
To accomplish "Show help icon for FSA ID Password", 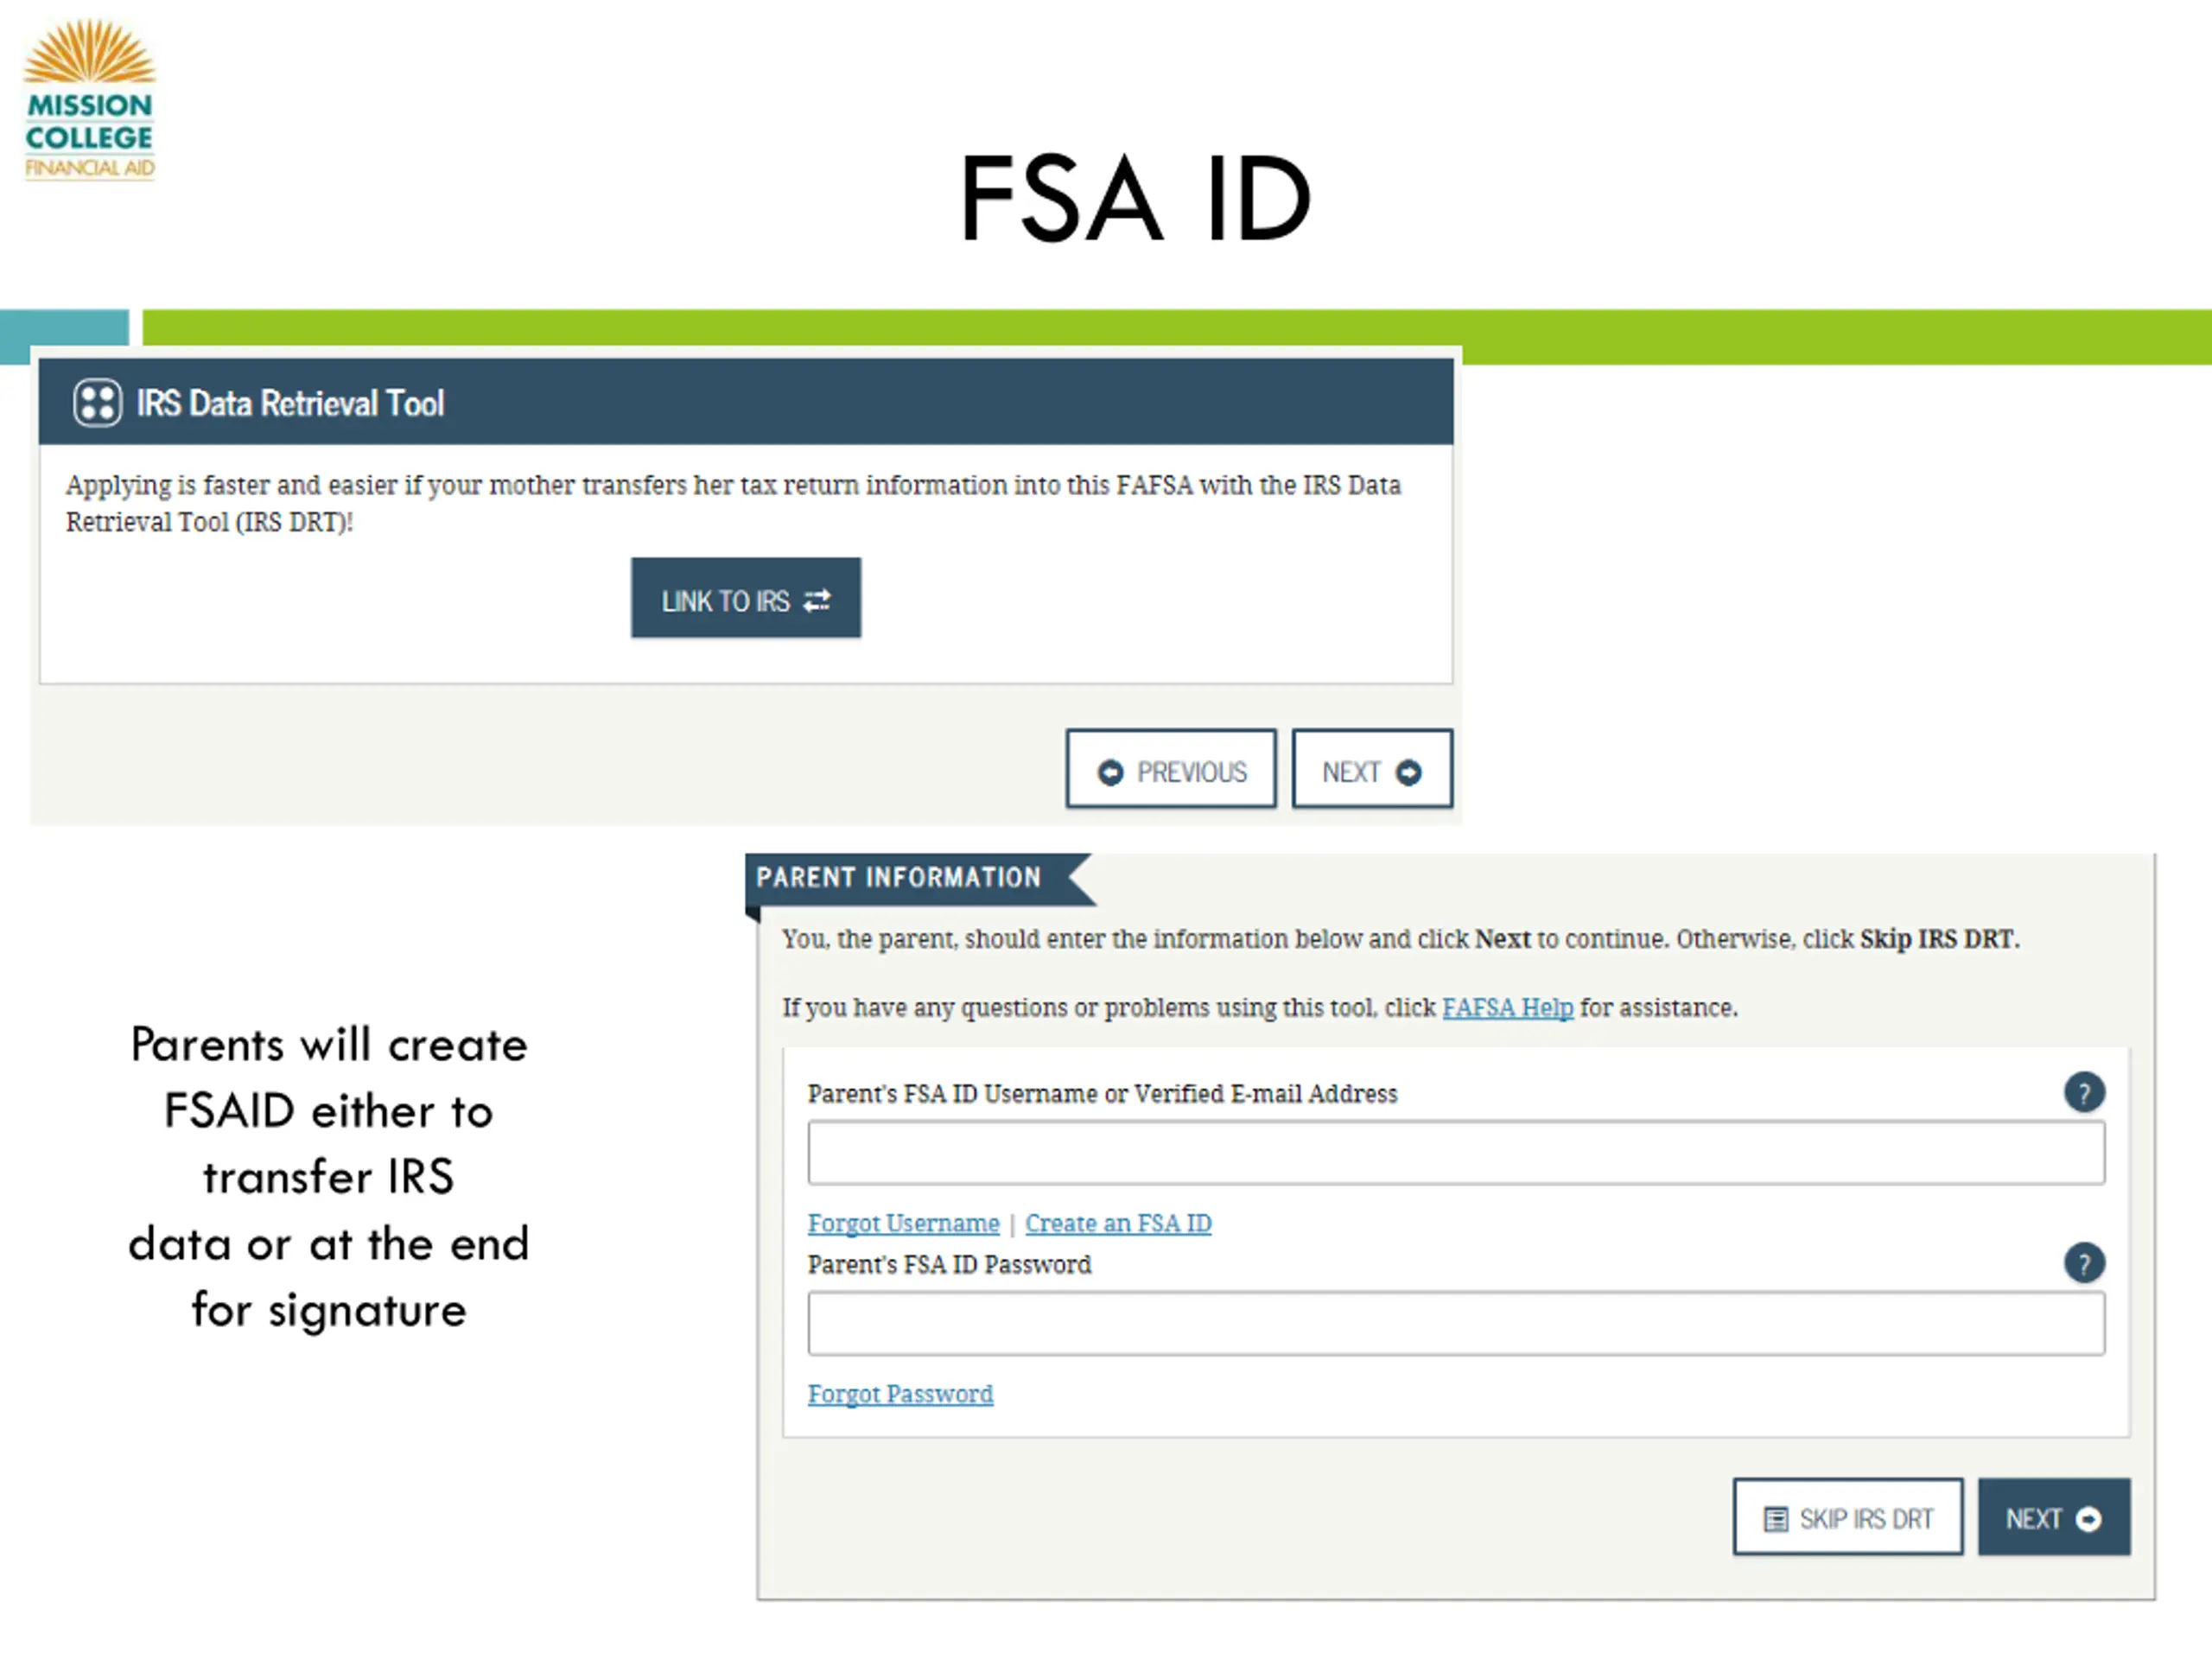I will [2083, 1264].
